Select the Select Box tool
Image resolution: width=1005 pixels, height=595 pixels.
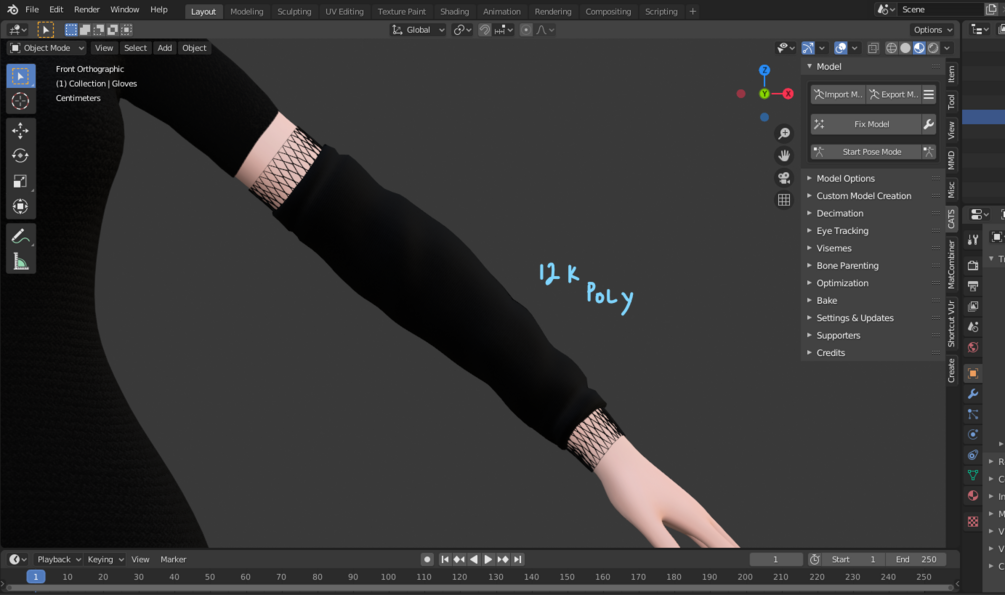[x=21, y=76]
